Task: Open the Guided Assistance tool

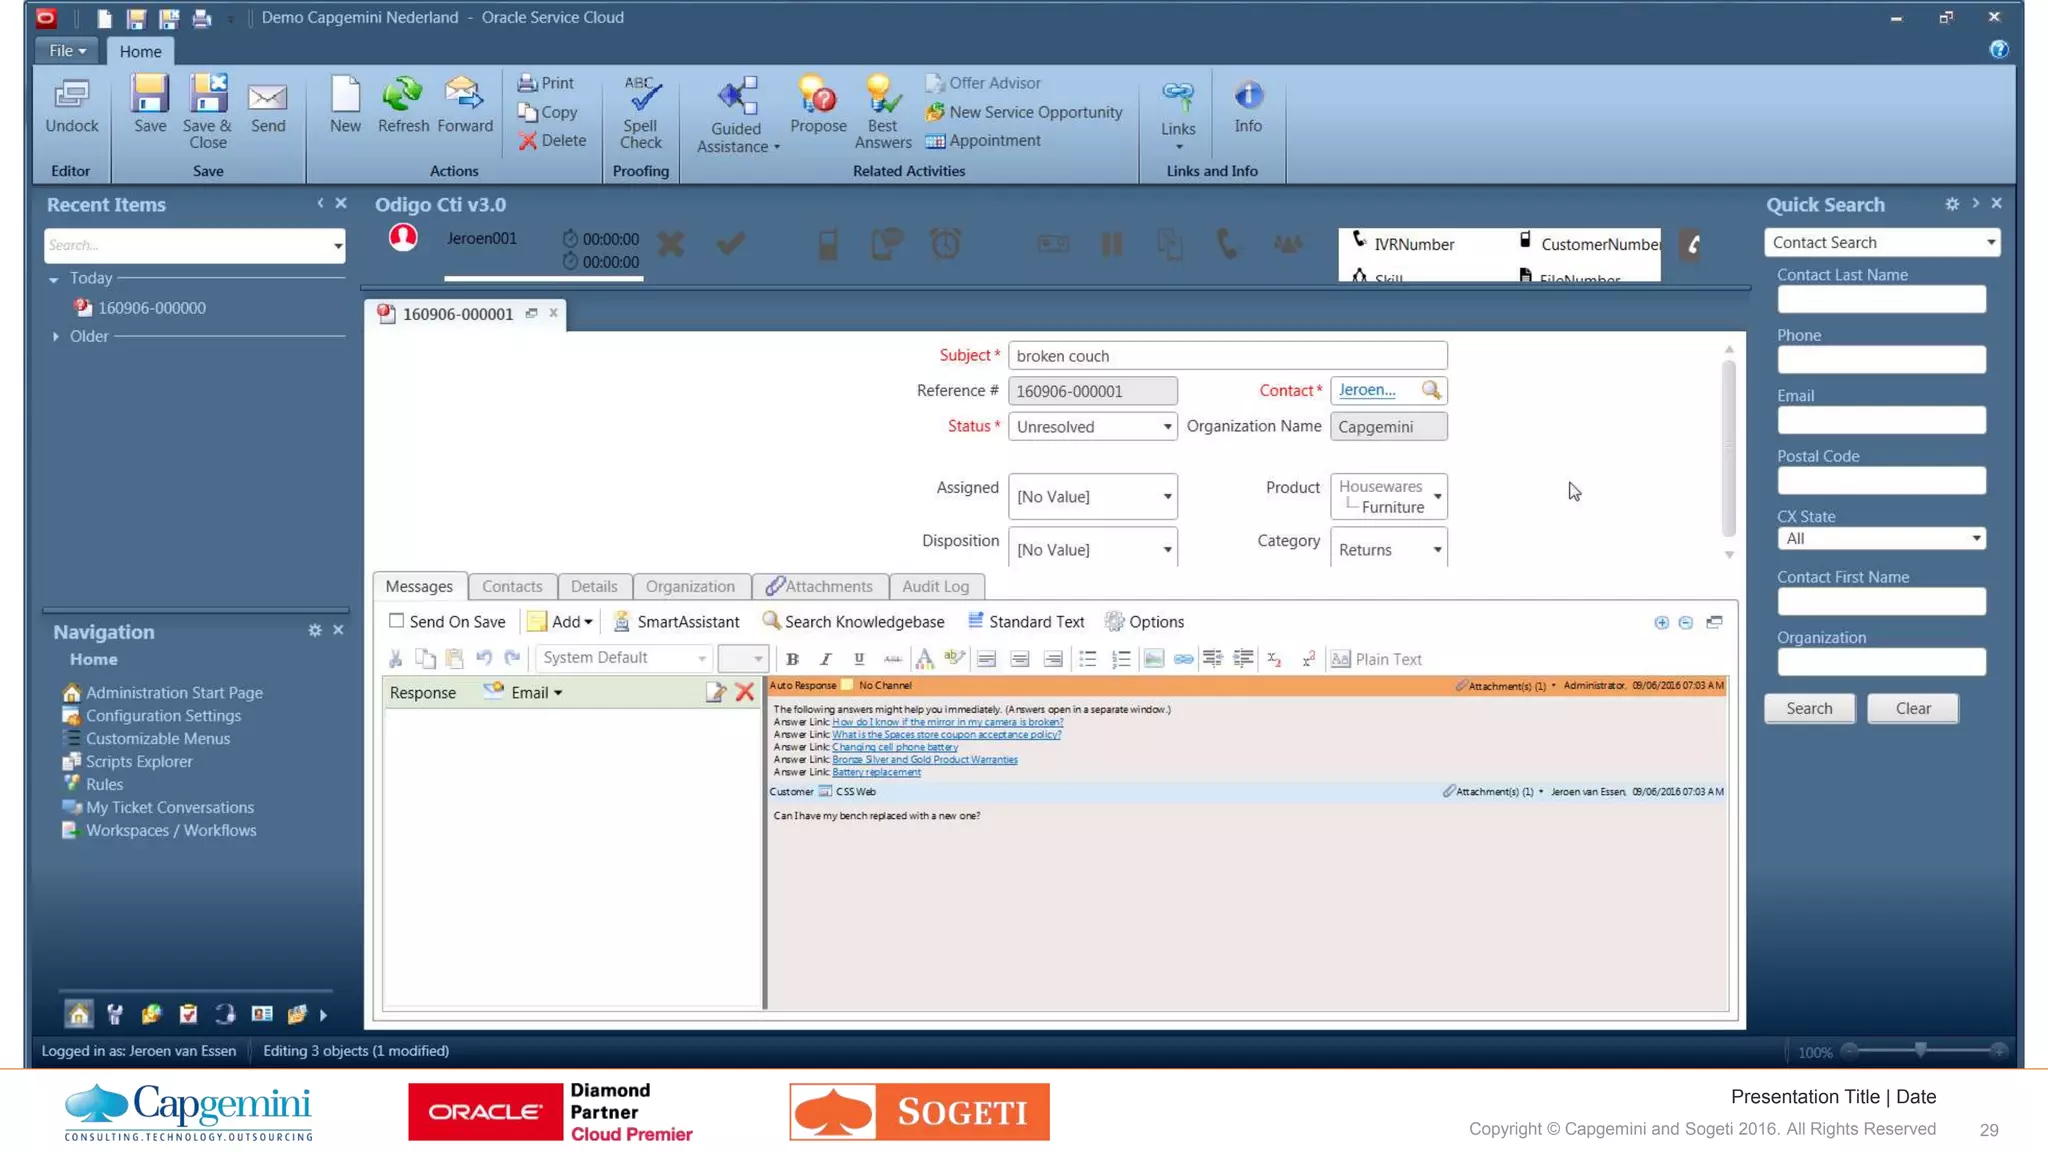Action: coord(737,96)
